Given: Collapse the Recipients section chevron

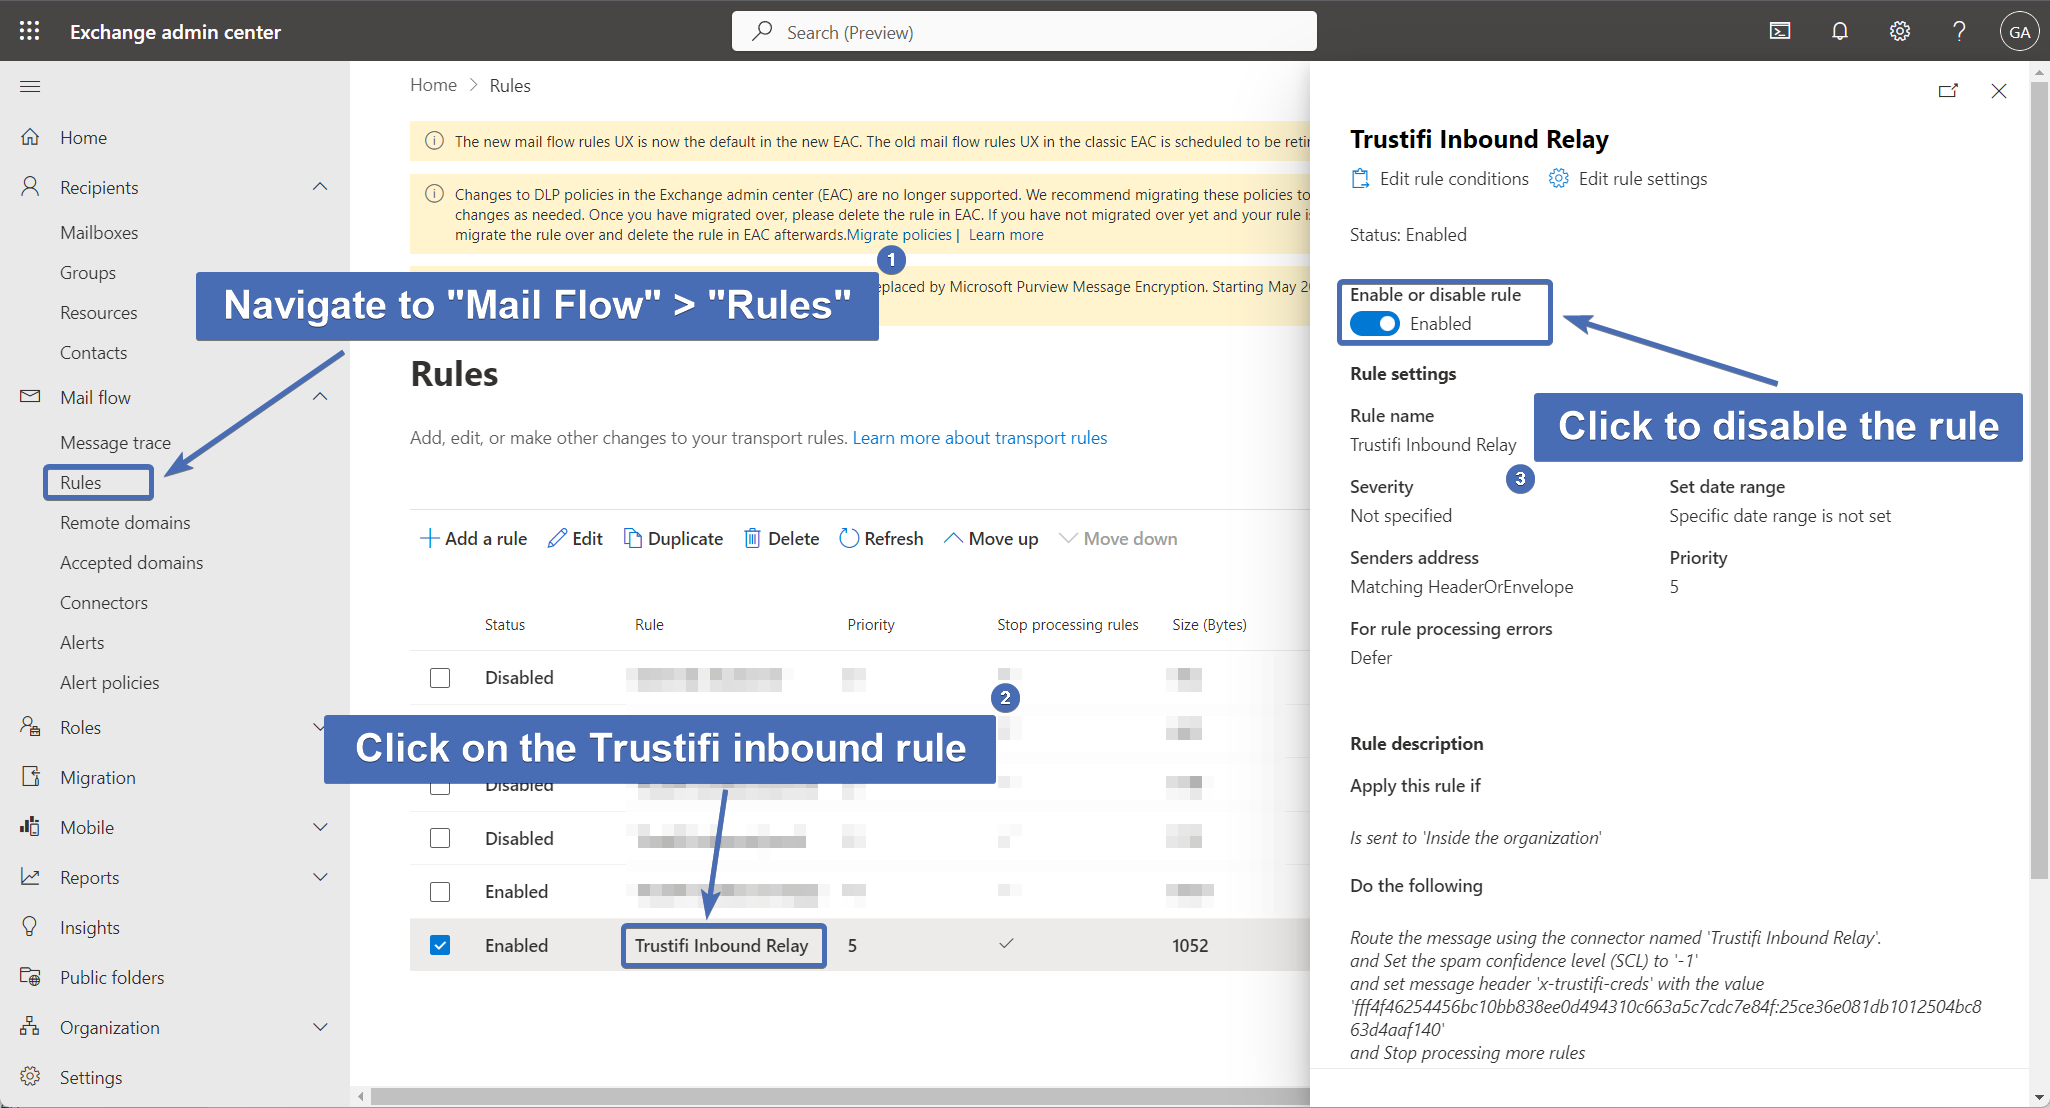Looking at the screenshot, I should pyautogui.click(x=320, y=187).
